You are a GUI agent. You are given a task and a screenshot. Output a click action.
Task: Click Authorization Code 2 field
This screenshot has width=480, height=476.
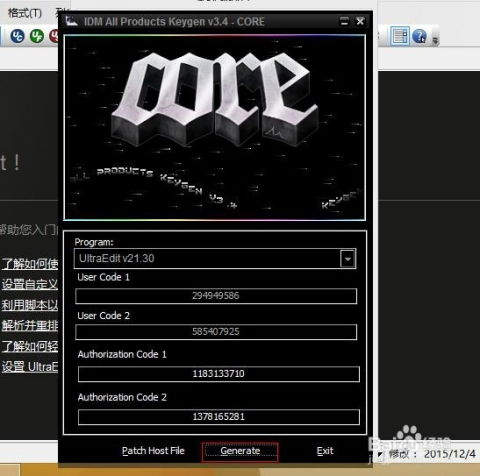(219, 417)
